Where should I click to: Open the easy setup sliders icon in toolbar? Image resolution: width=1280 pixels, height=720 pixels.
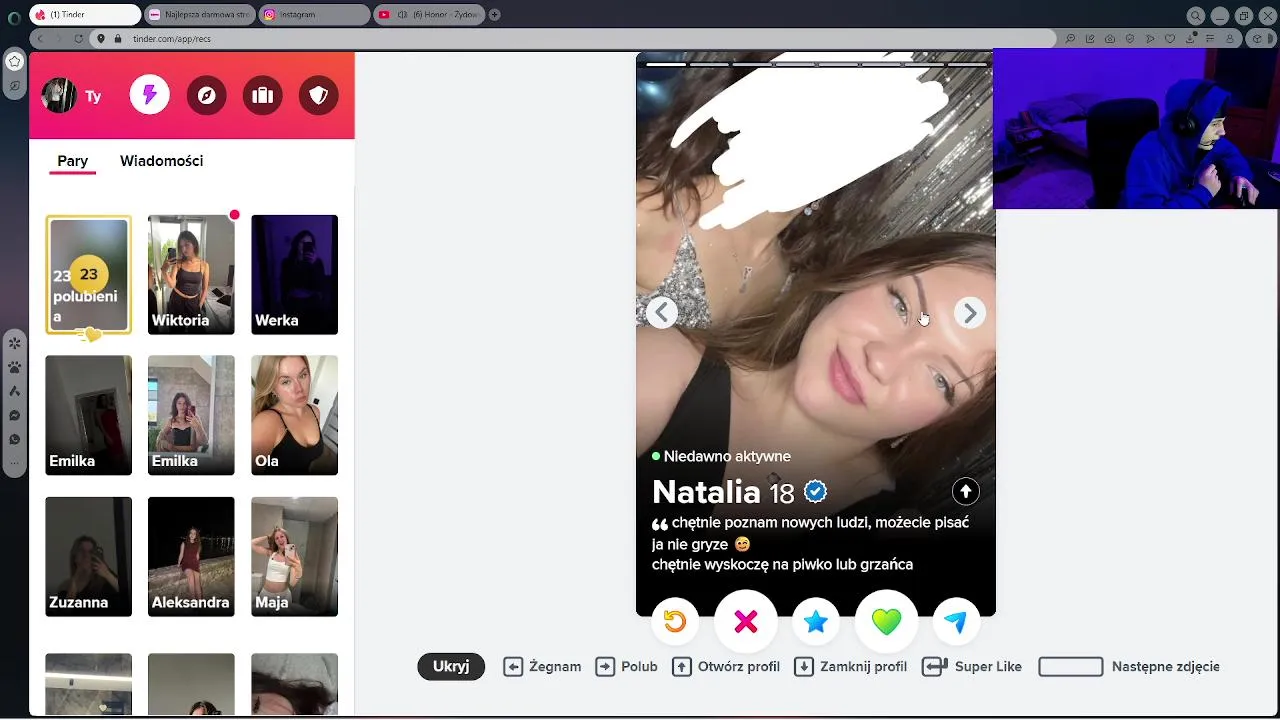click(x=1210, y=38)
